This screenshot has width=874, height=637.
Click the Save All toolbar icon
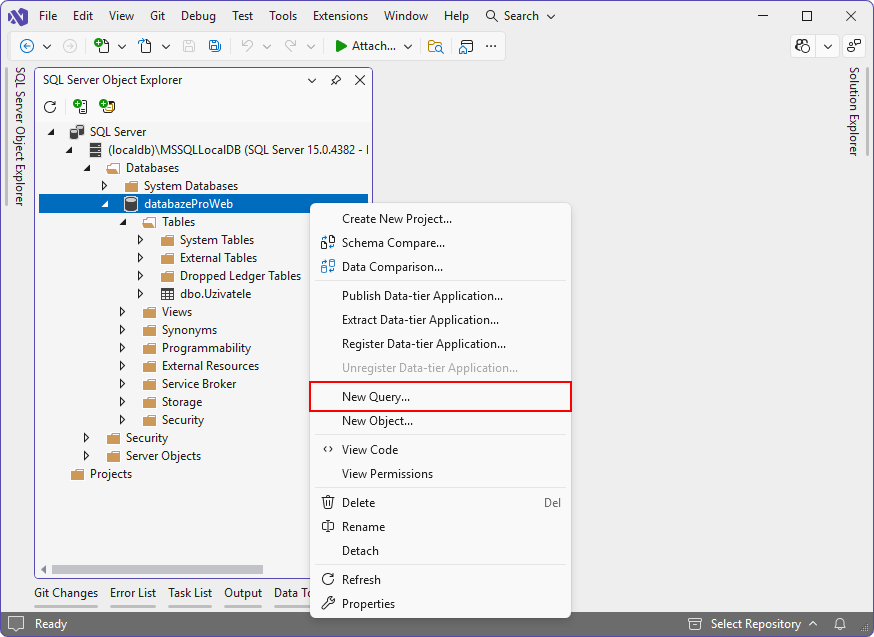(213, 45)
